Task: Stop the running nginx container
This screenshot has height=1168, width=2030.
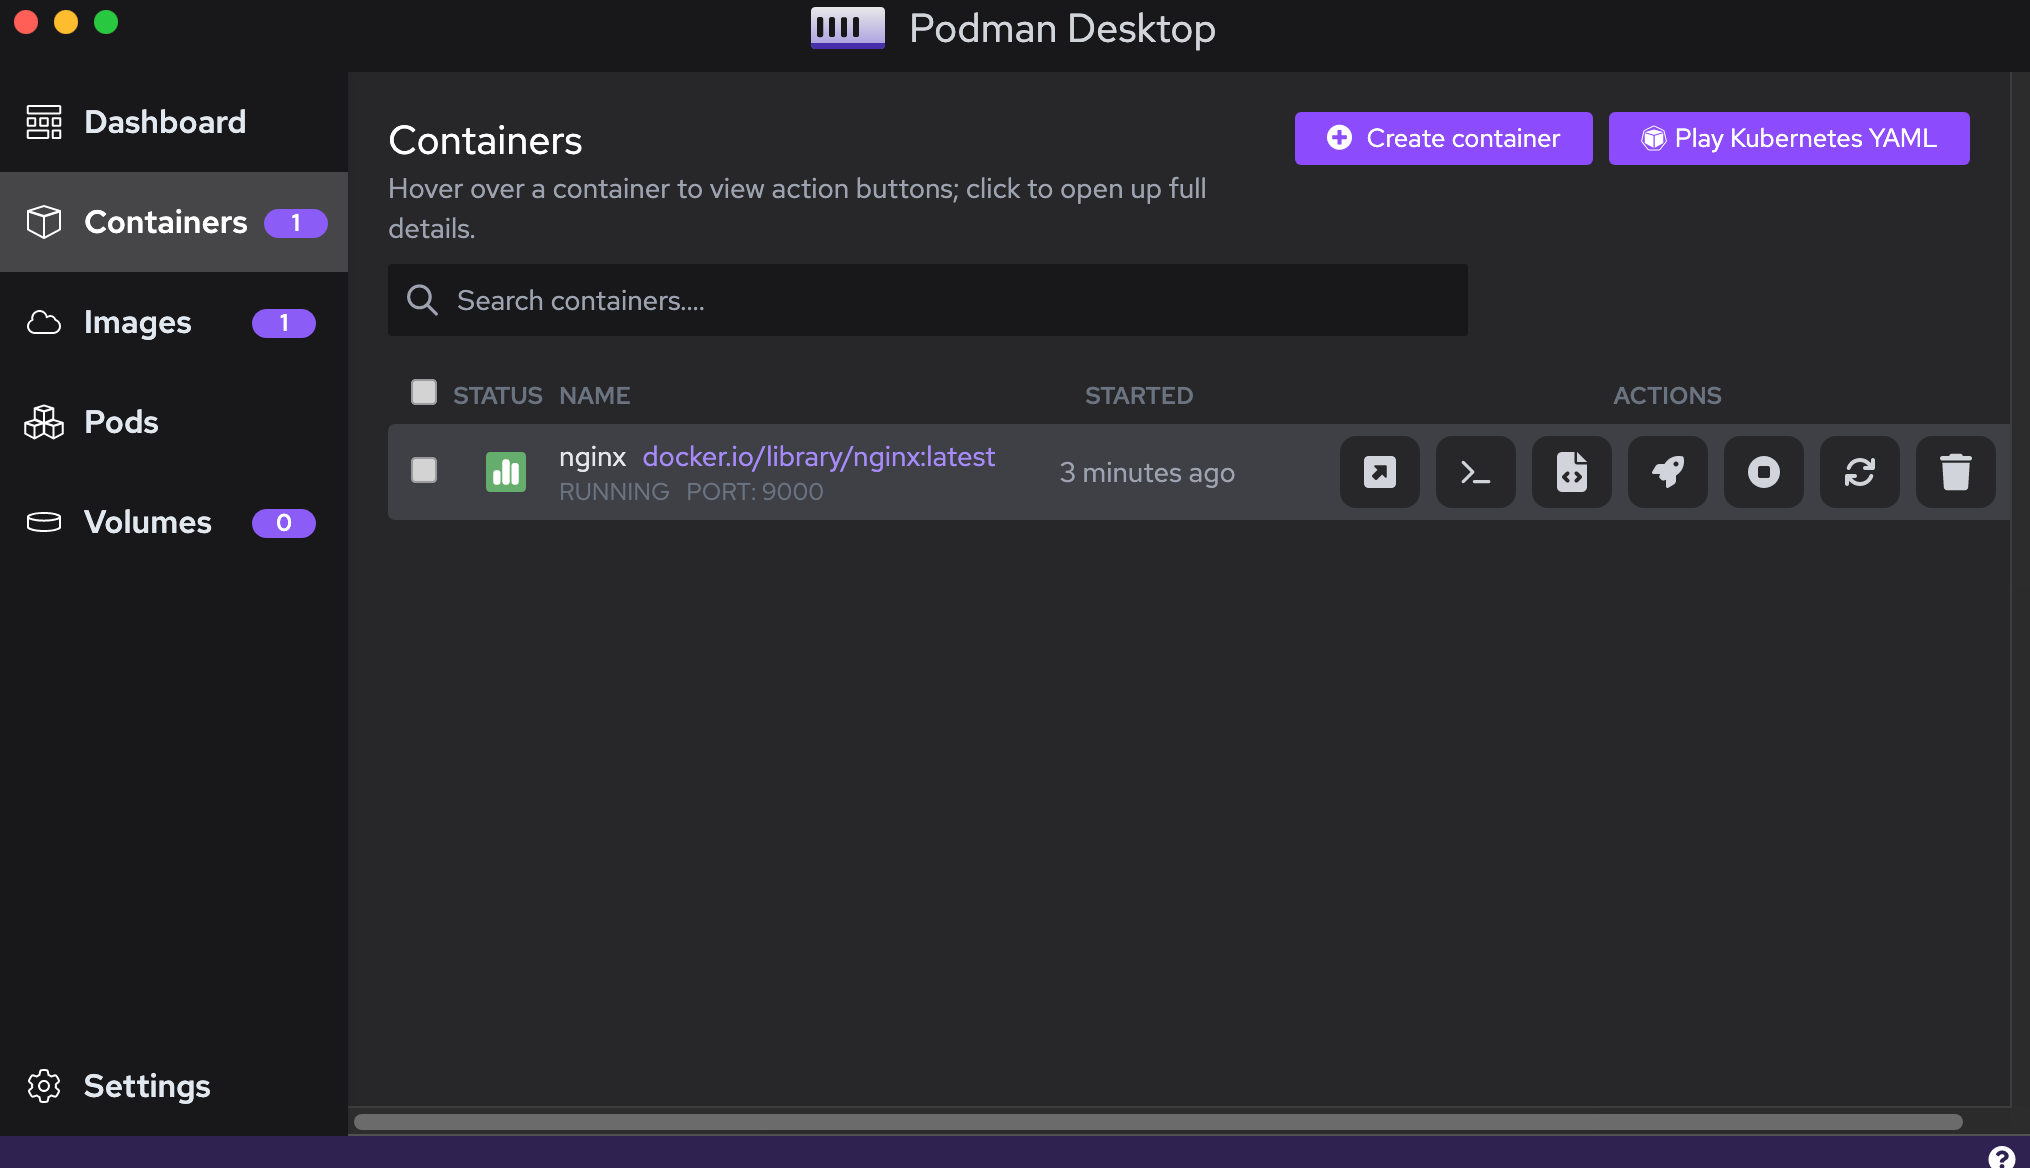Action: 1763,471
